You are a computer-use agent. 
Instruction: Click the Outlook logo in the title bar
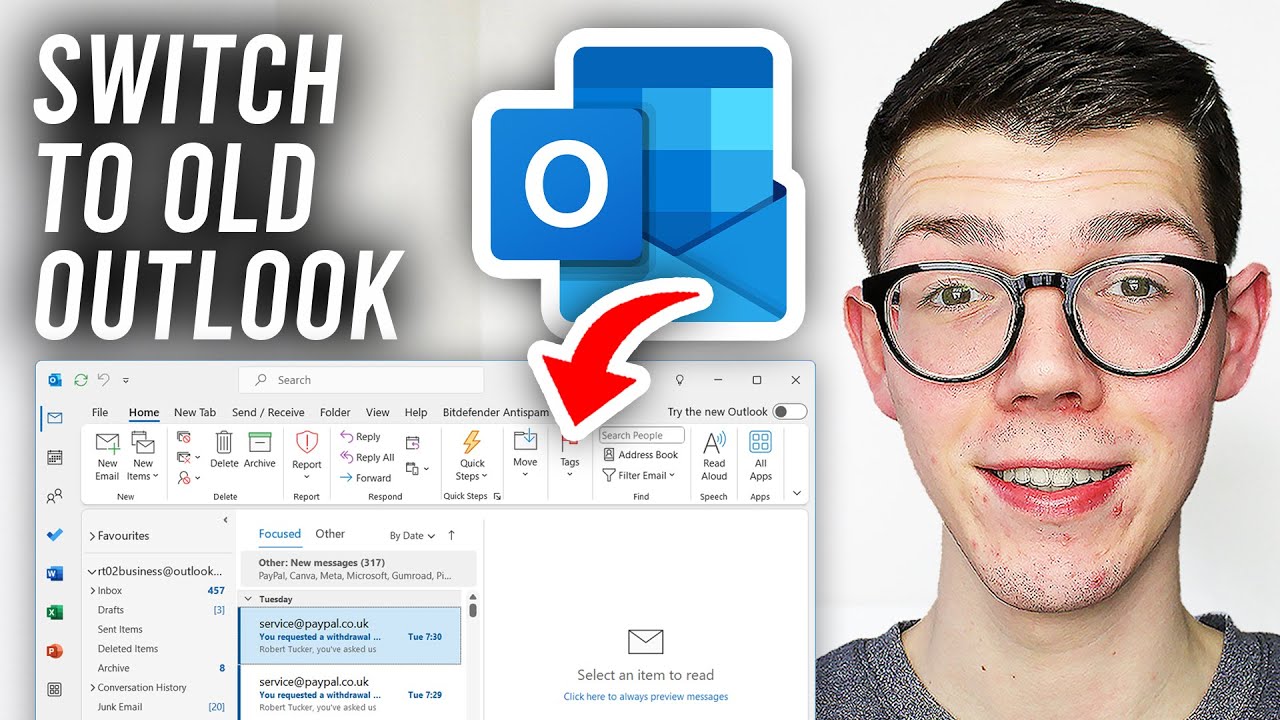(55, 380)
